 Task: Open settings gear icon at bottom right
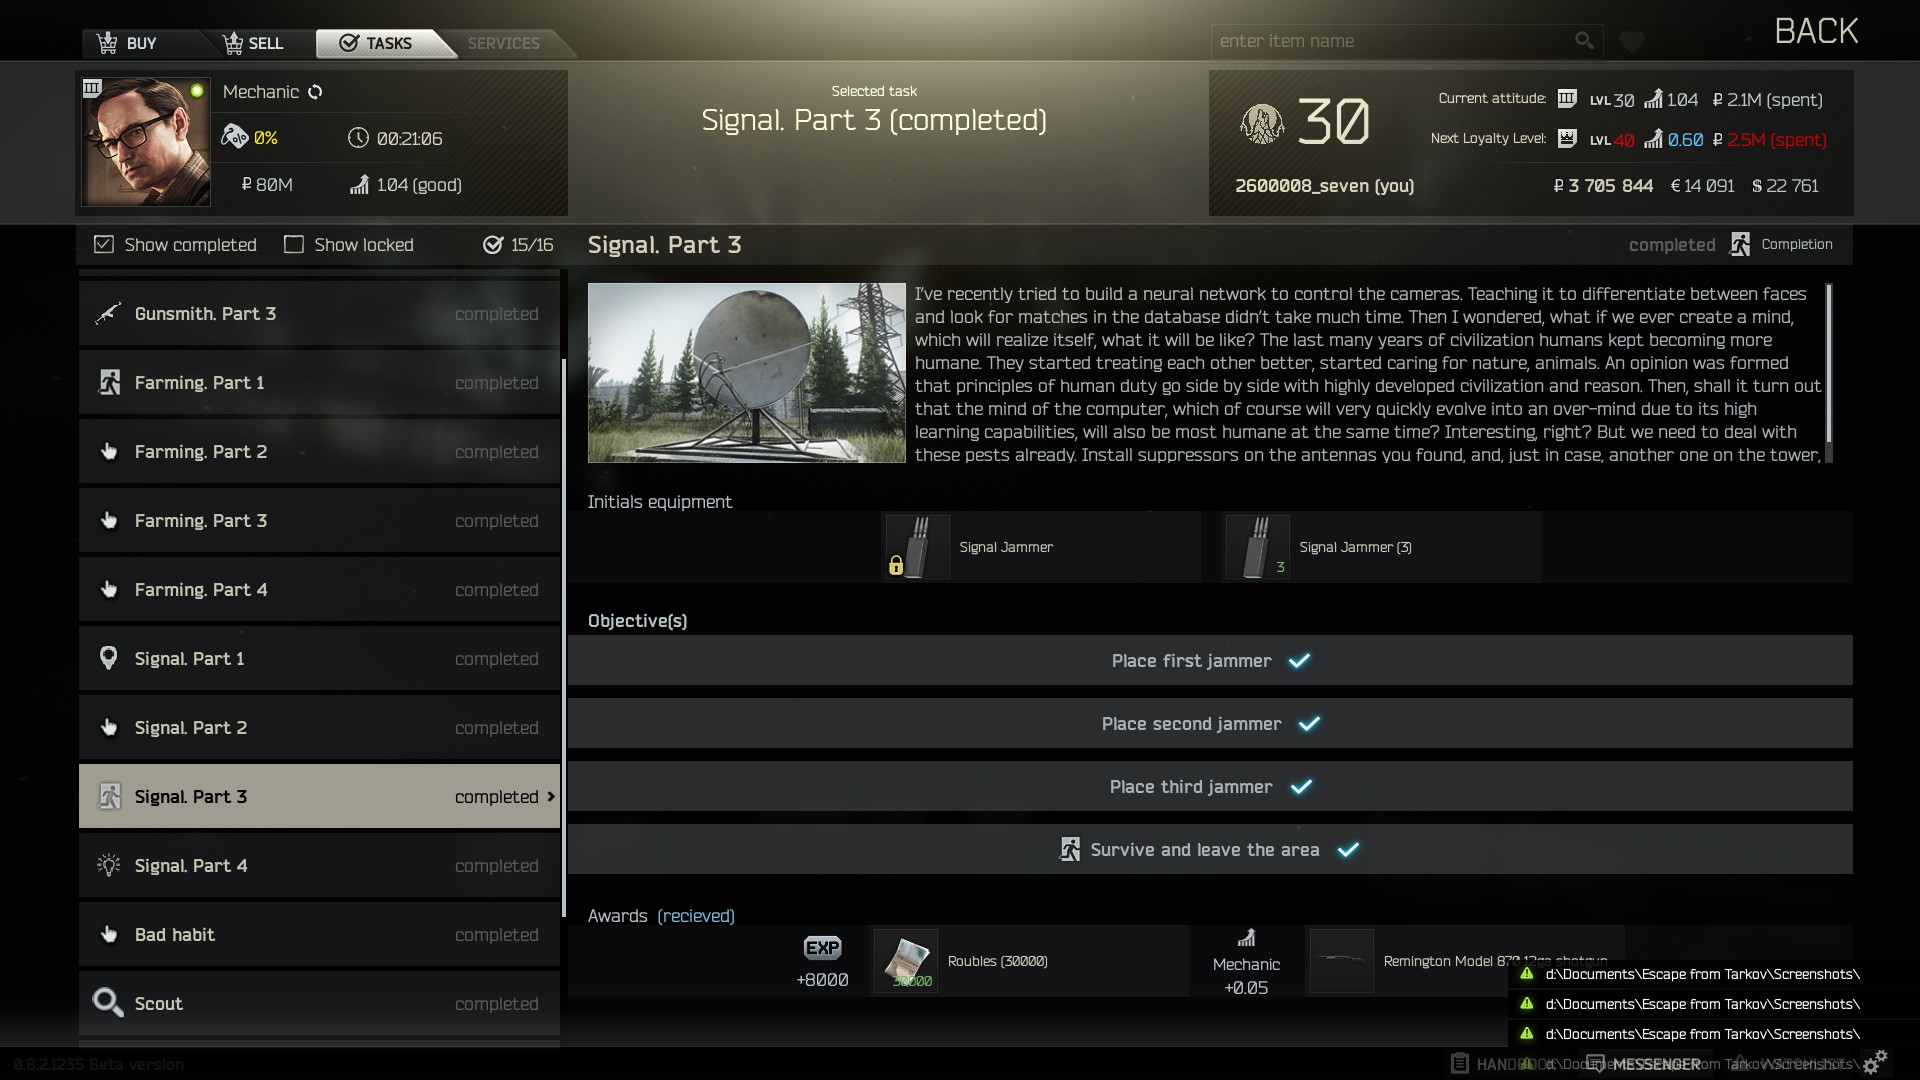coord(1876,1061)
